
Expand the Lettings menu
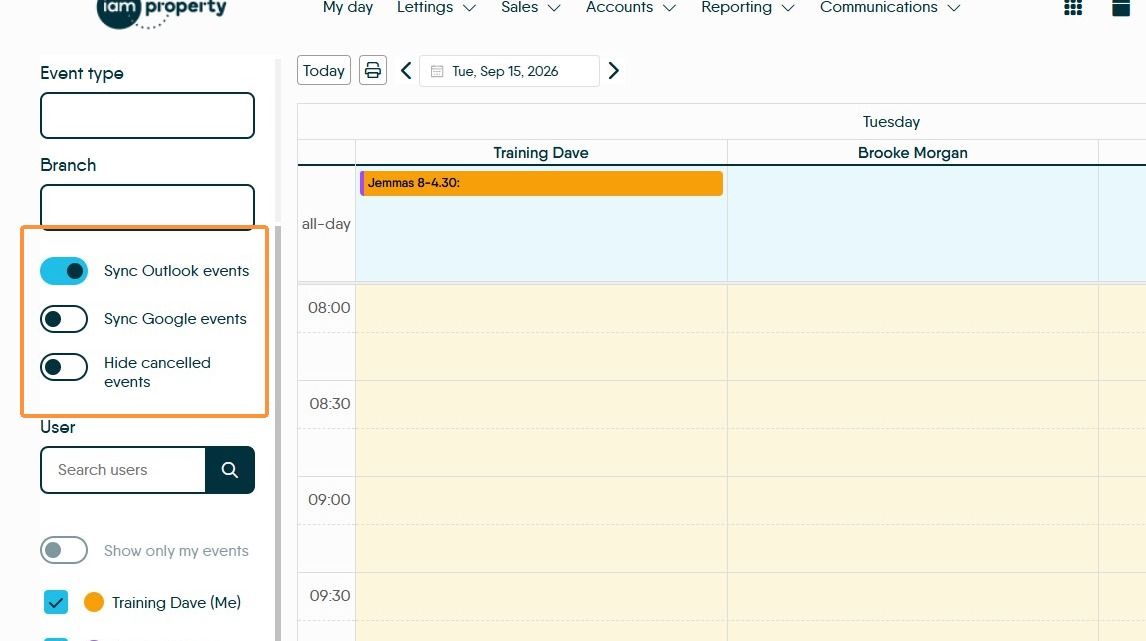(436, 8)
